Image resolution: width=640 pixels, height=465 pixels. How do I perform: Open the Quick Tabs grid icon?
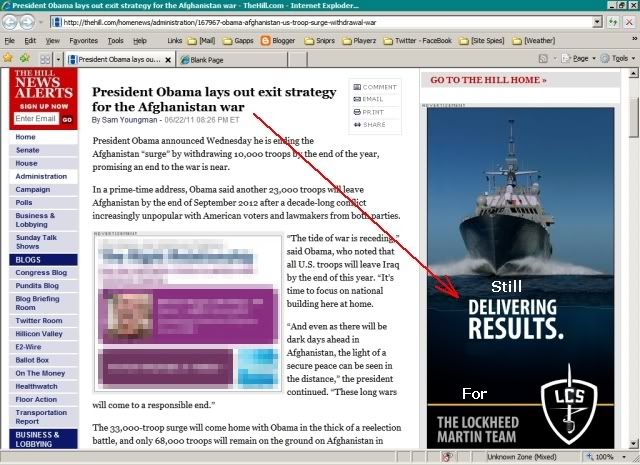[45, 60]
